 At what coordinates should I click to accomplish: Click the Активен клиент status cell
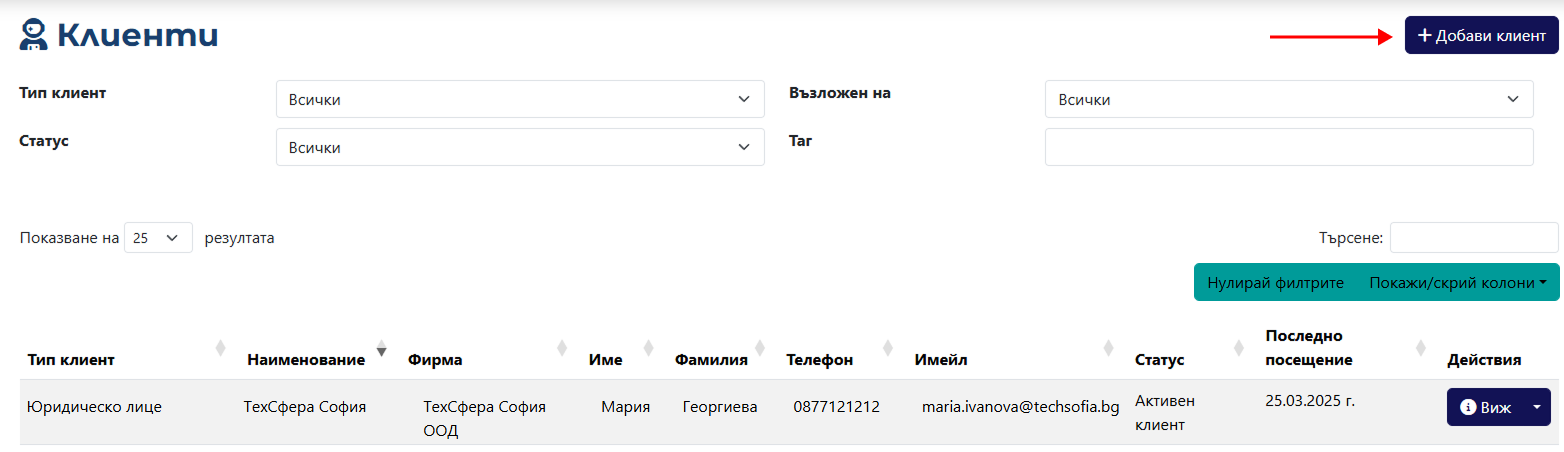[x=1165, y=413]
